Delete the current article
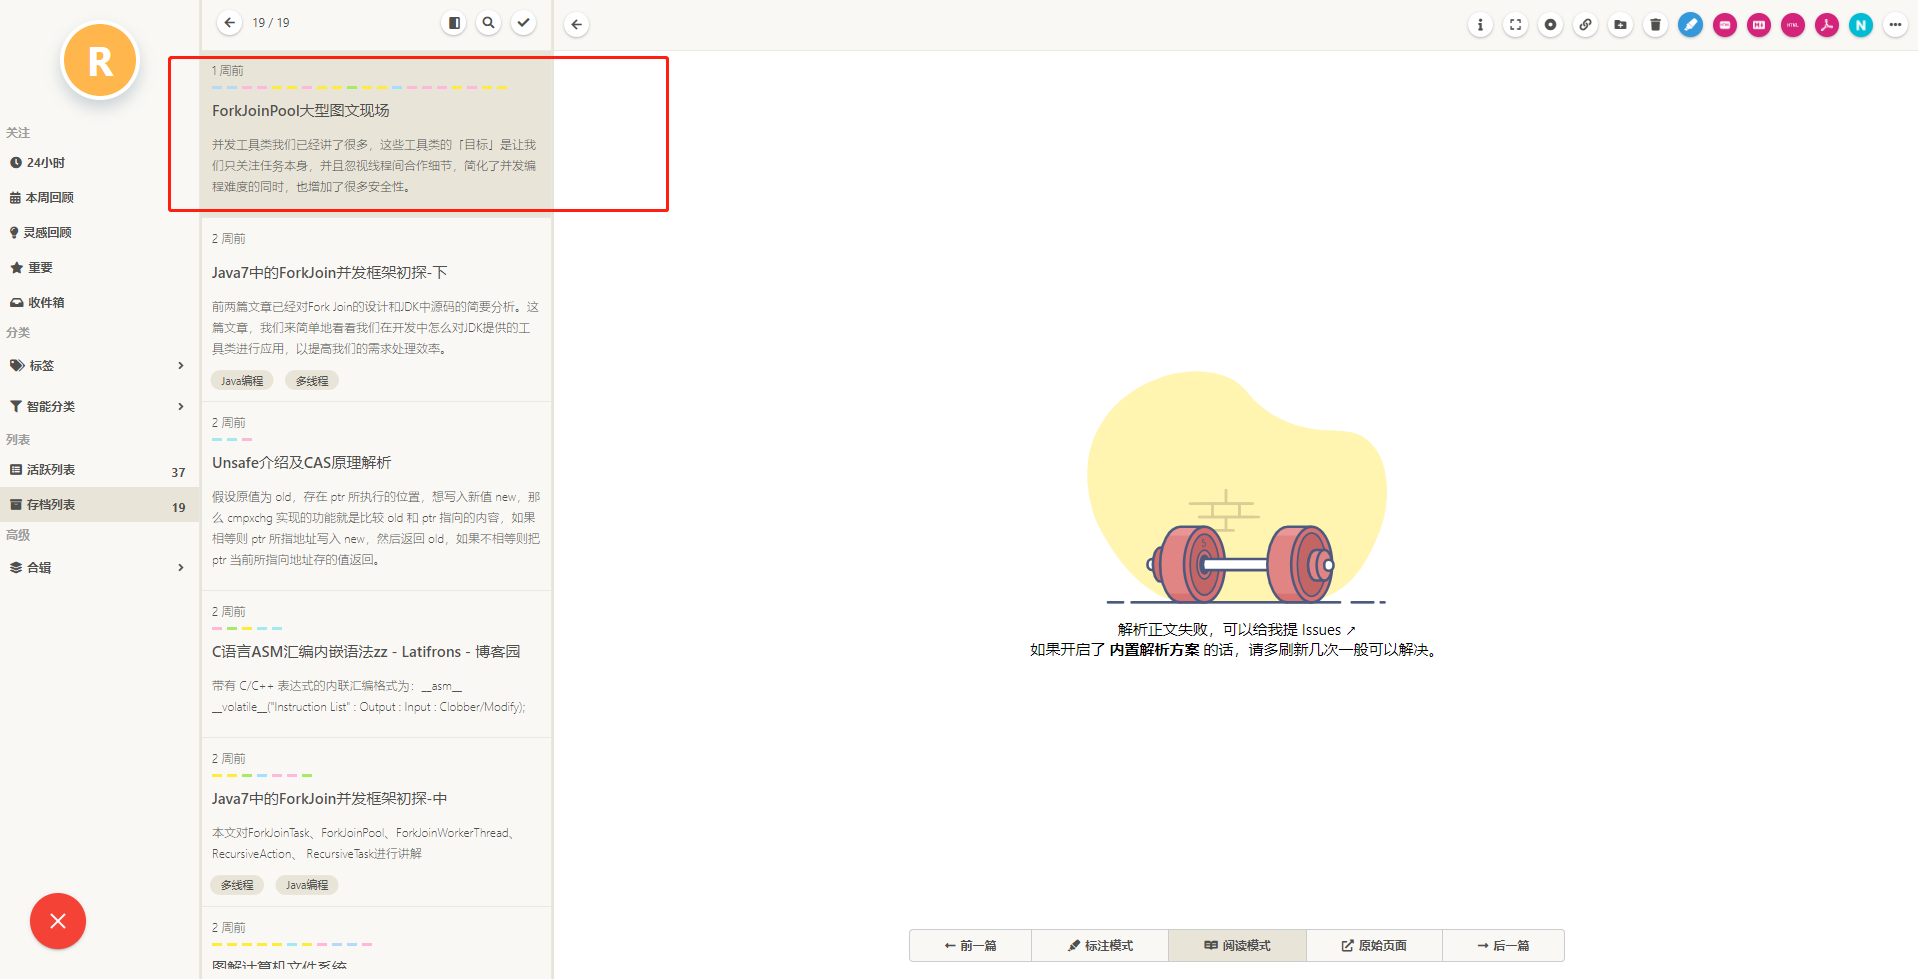 coord(1655,24)
